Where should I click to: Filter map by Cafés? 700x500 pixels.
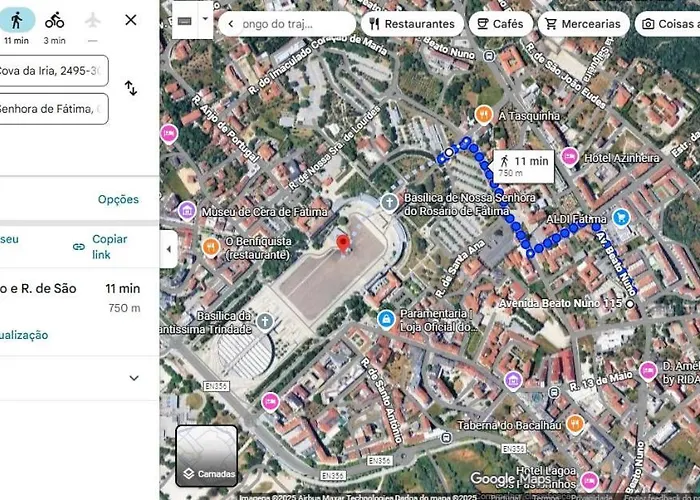tap(500, 24)
